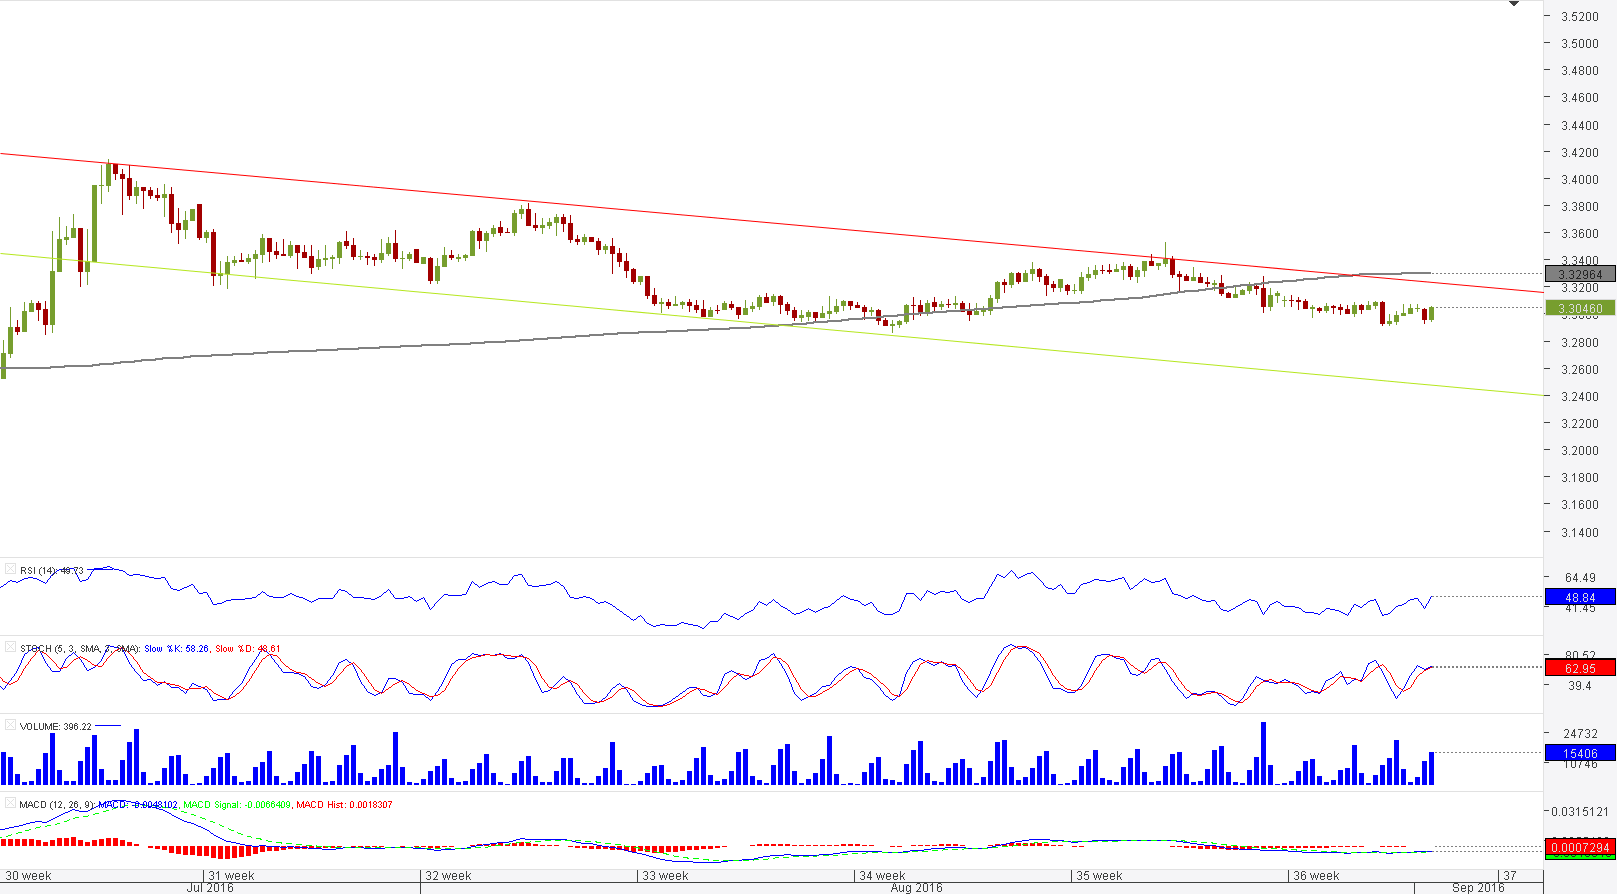
Task: Click the STOCH (5, 3, SMA, 3, SMA) label
Action: pyautogui.click(x=79, y=649)
